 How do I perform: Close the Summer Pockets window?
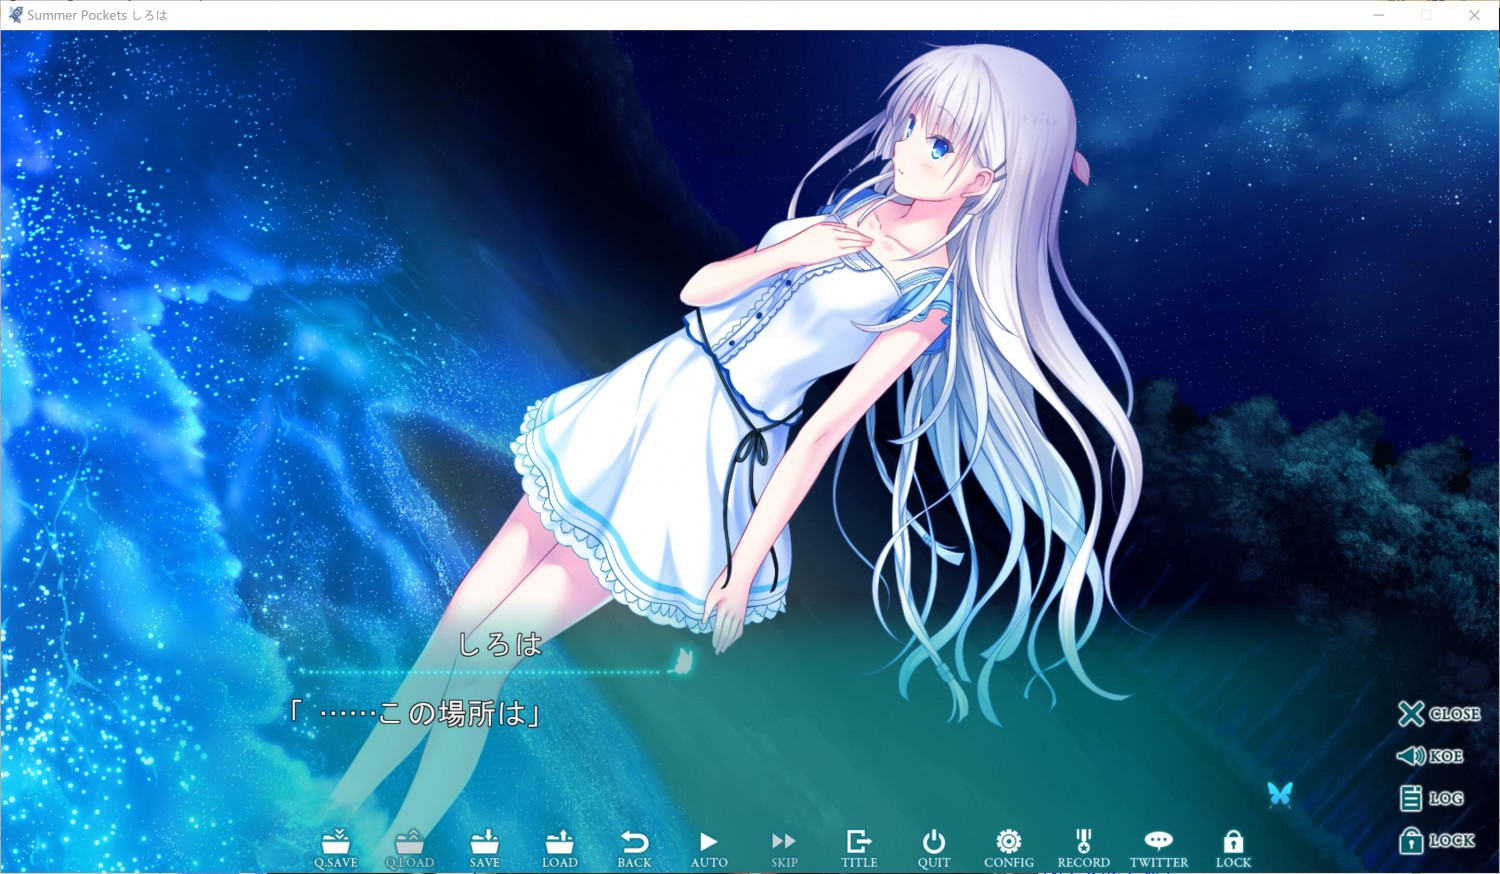1474,15
